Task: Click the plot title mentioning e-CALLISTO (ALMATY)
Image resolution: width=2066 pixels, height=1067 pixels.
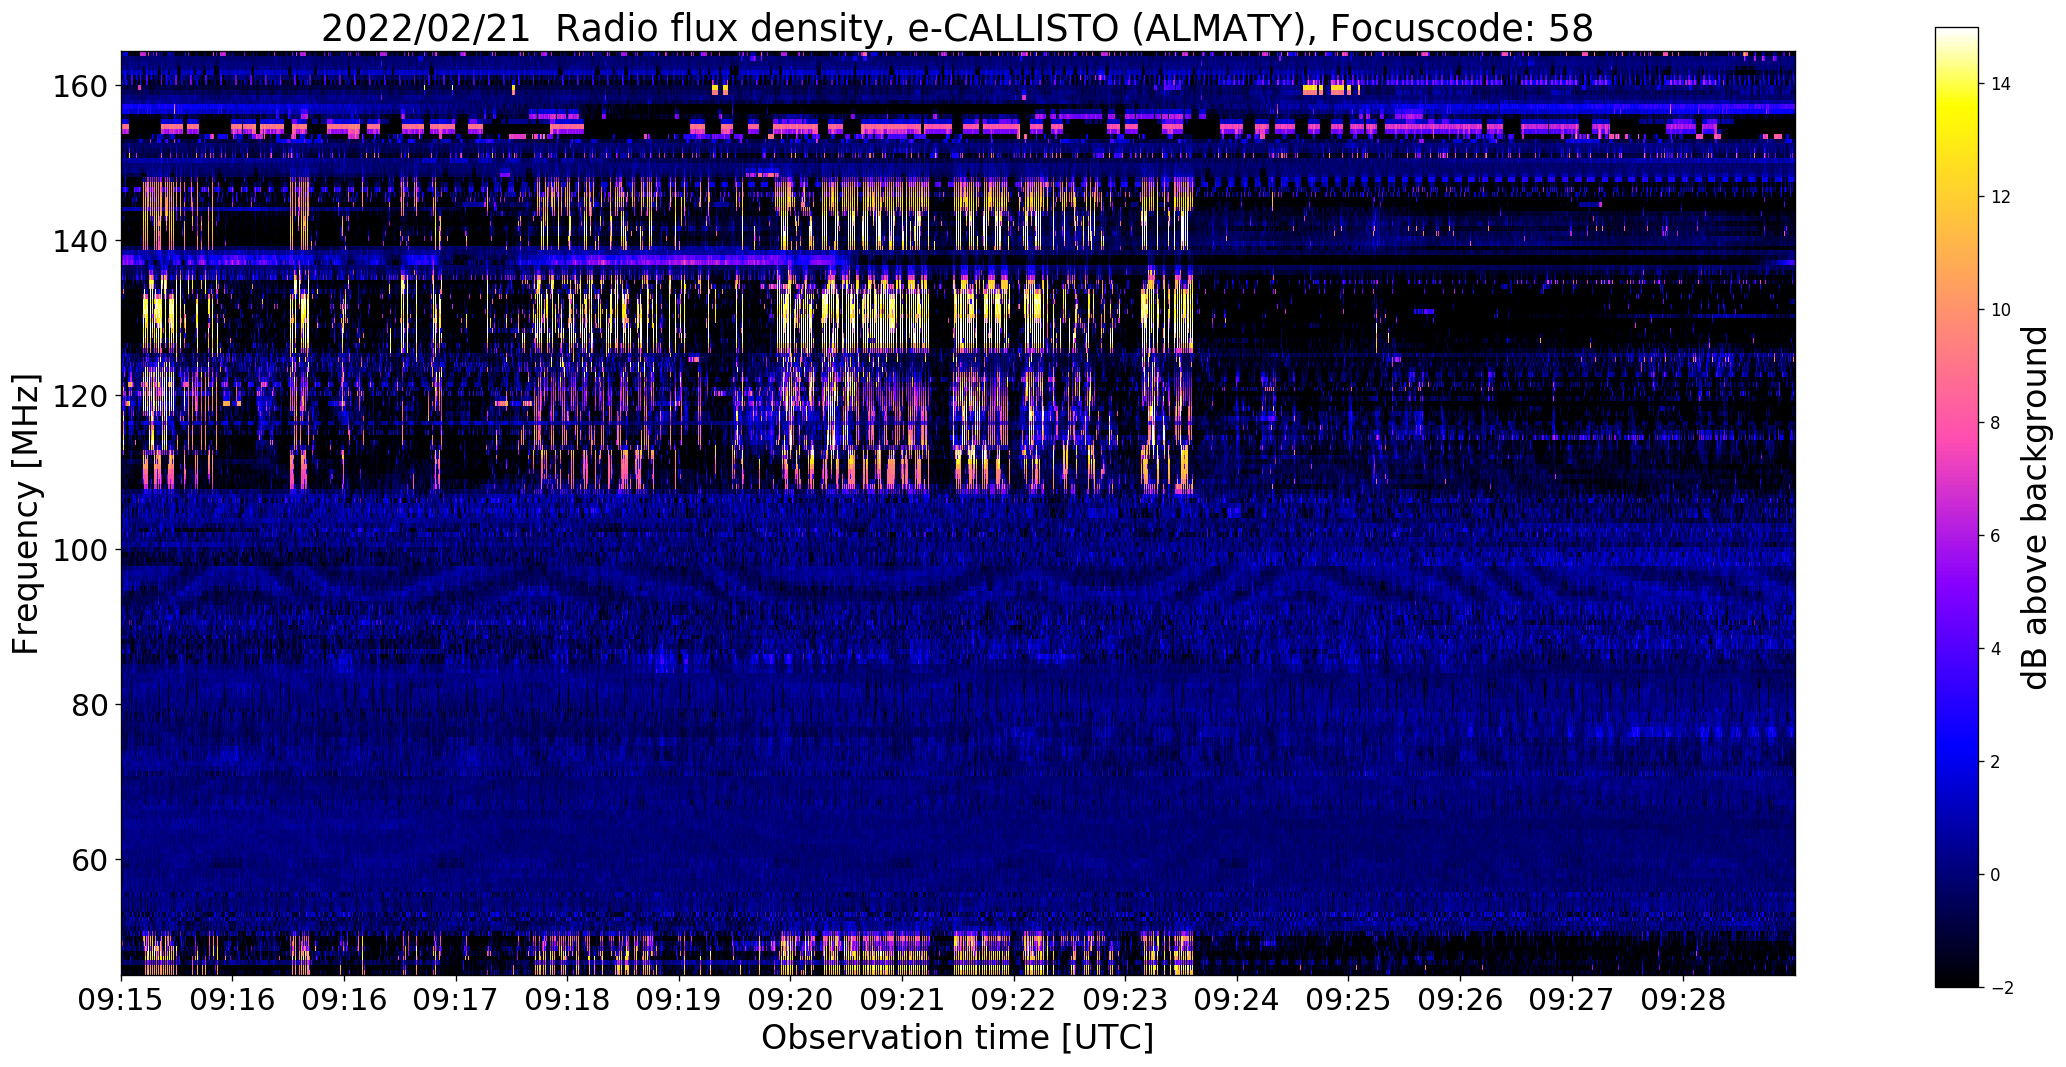Action: tap(957, 28)
